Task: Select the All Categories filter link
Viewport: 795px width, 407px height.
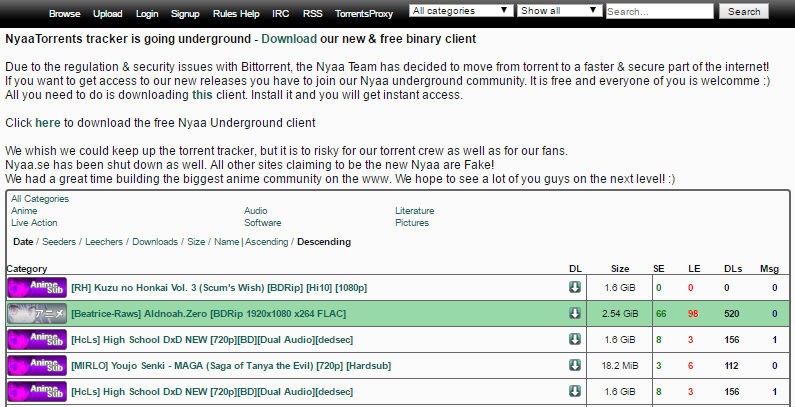Action: tap(40, 199)
